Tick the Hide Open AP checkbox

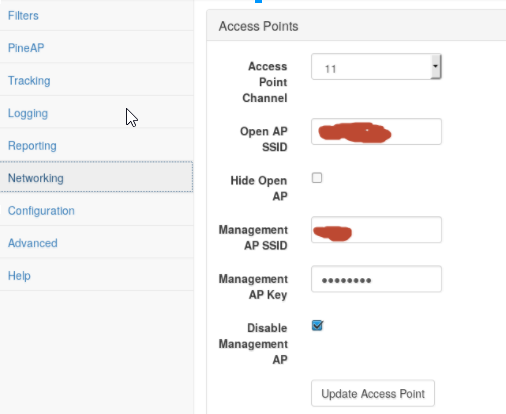tap(317, 178)
